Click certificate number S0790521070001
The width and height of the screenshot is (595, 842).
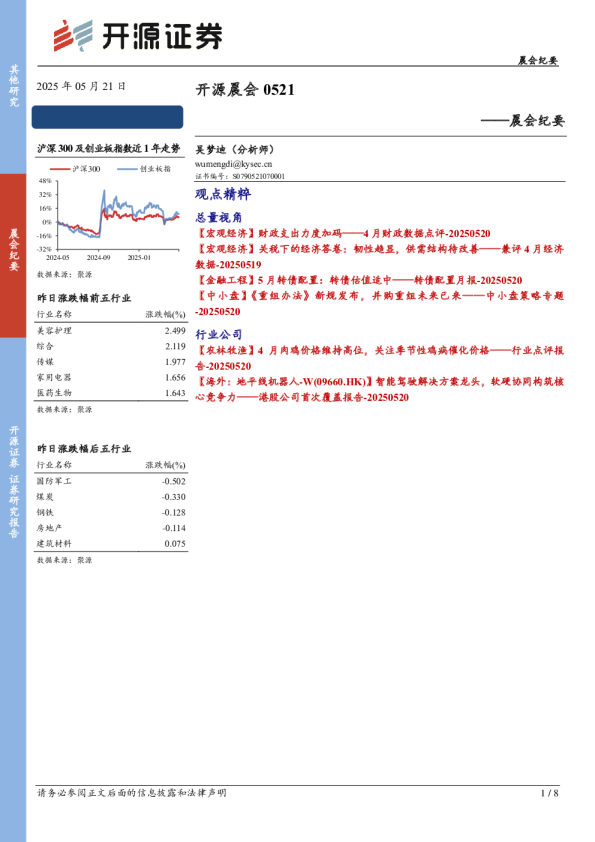click(258, 176)
